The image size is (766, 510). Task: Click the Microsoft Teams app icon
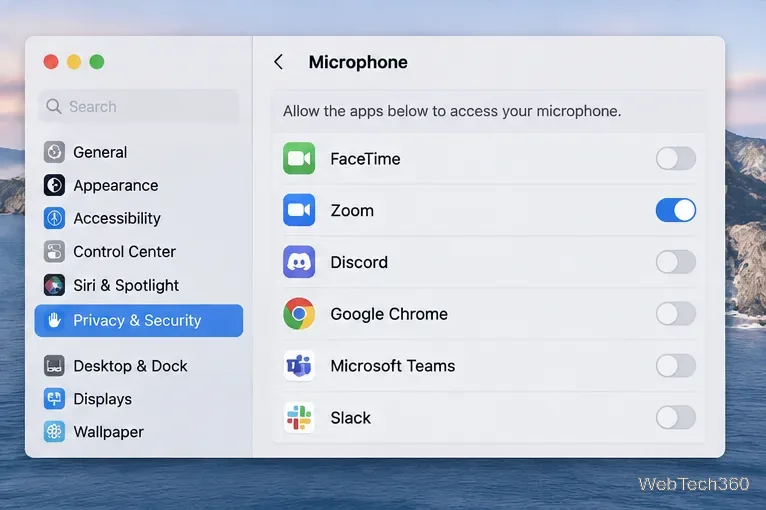[299, 365]
